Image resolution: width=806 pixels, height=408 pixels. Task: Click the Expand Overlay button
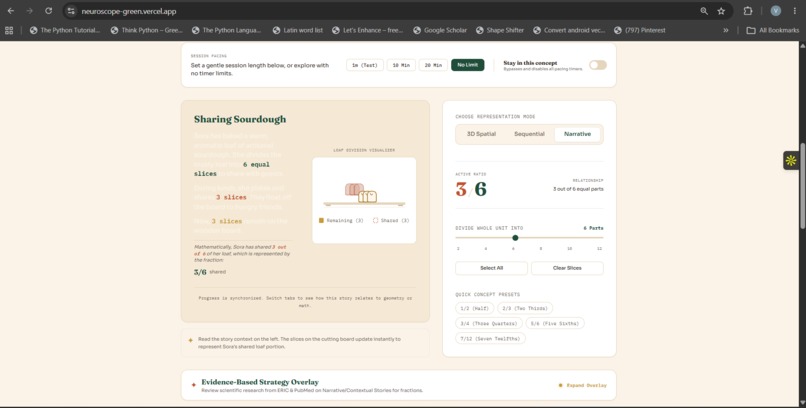582,385
